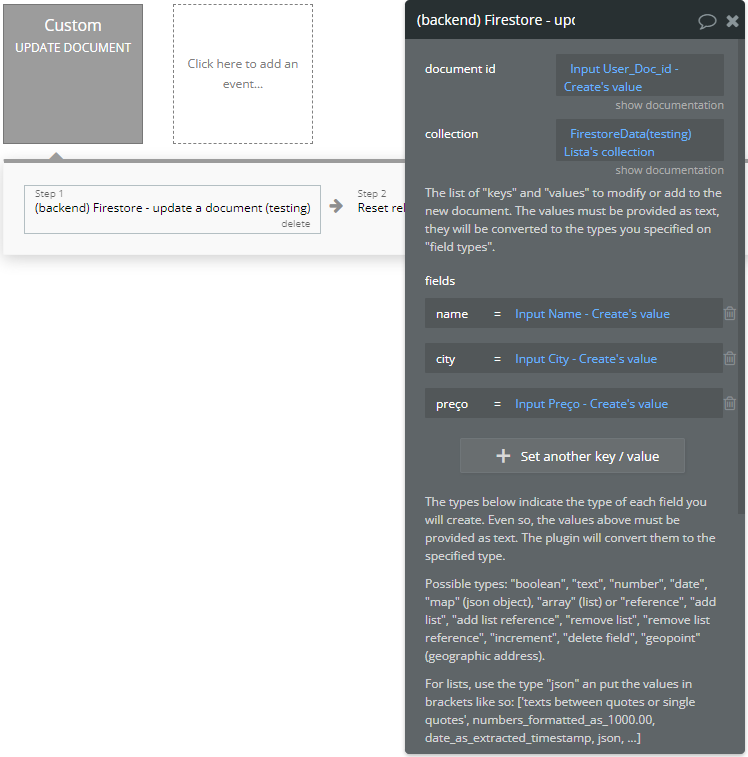This screenshot has width=748, height=757.
Task: Open show documentation under document id
Action: point(669,105)
